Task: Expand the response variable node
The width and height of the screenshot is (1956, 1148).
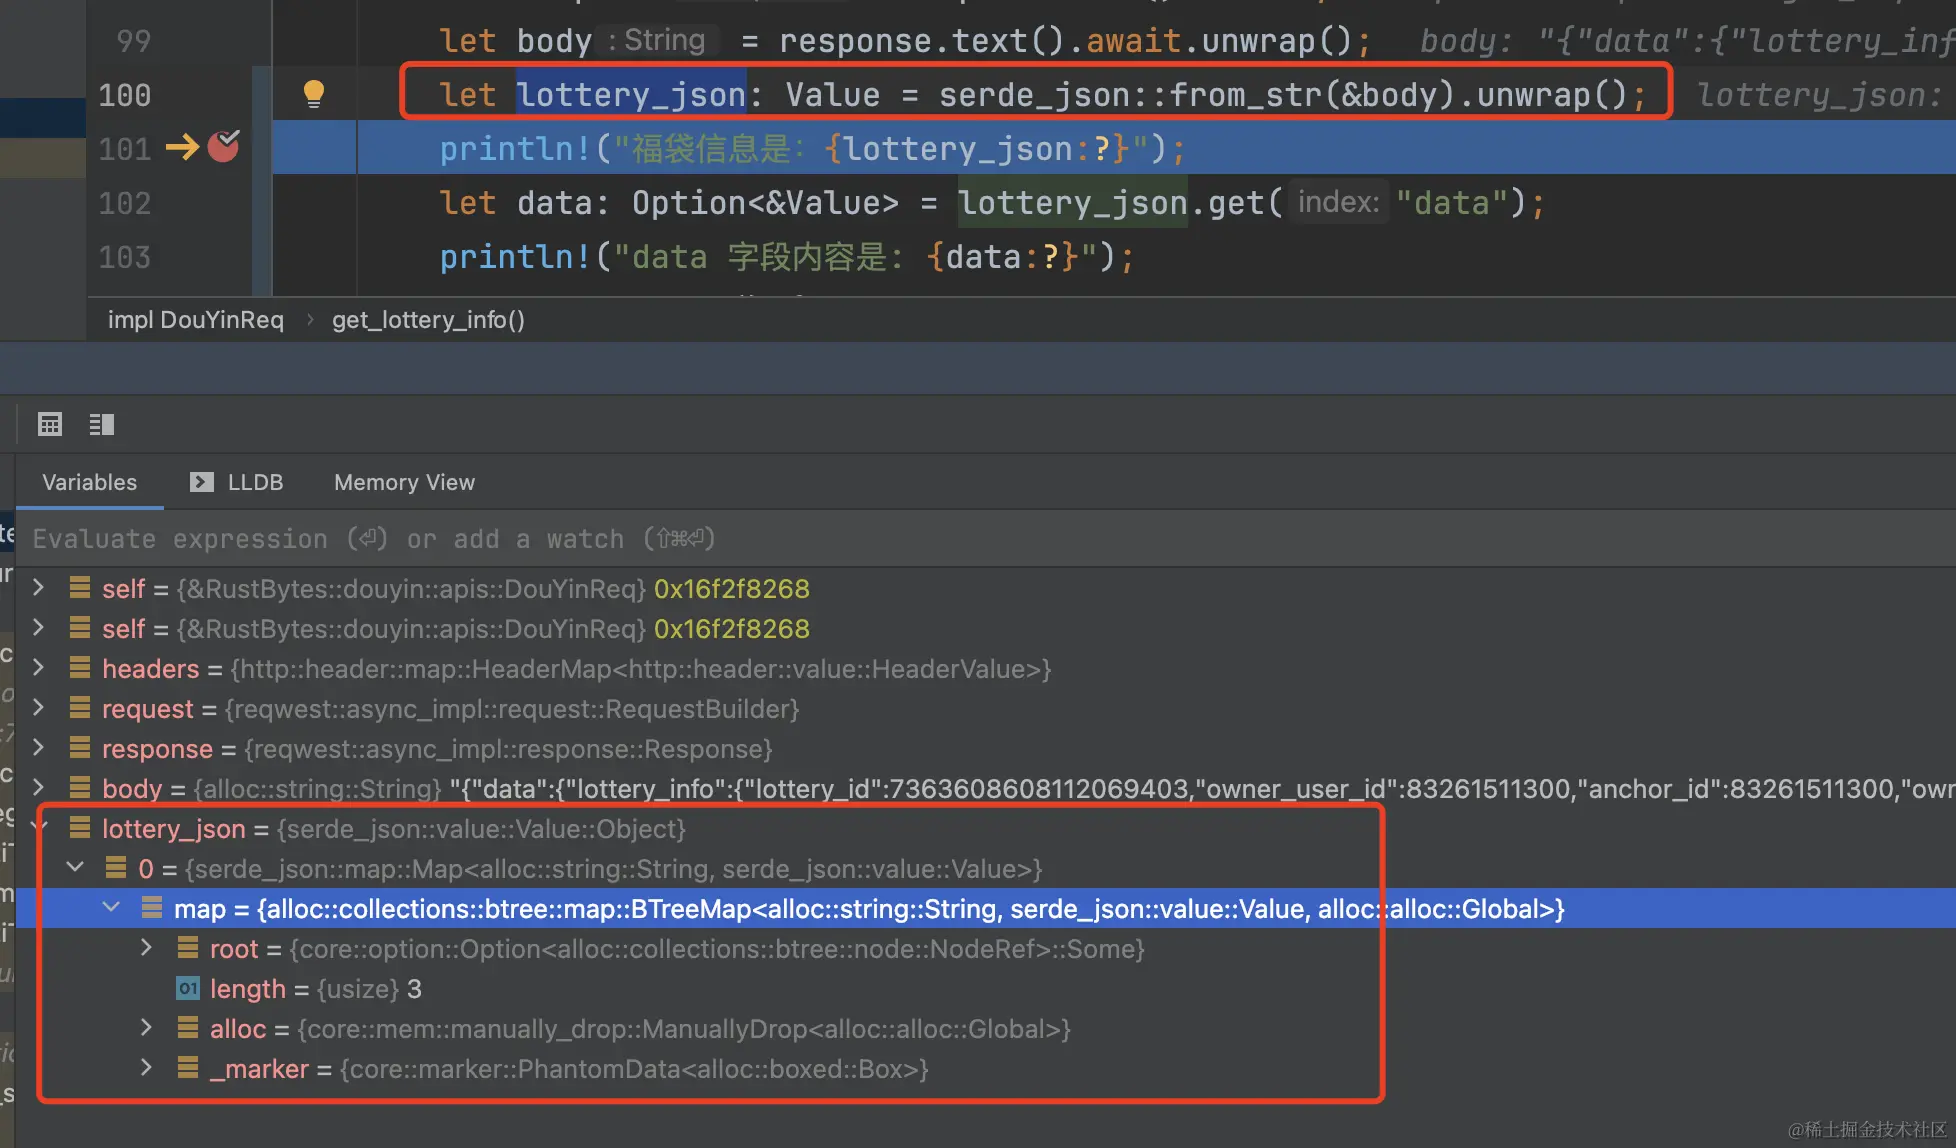Action: [38, 748]
